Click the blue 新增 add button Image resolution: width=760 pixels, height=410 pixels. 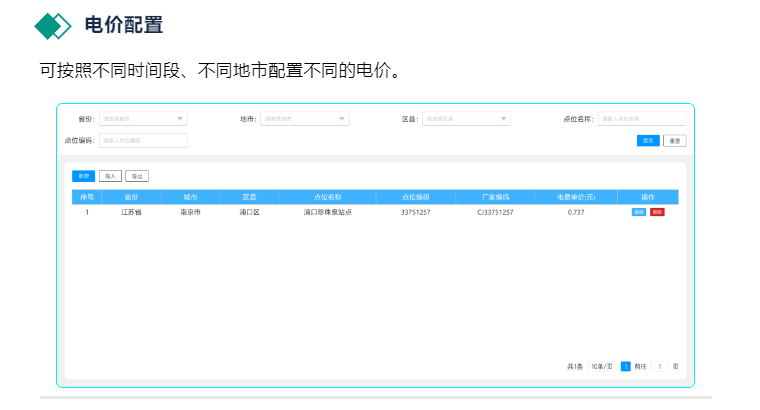pyautogui.click(x=83, y=176)
